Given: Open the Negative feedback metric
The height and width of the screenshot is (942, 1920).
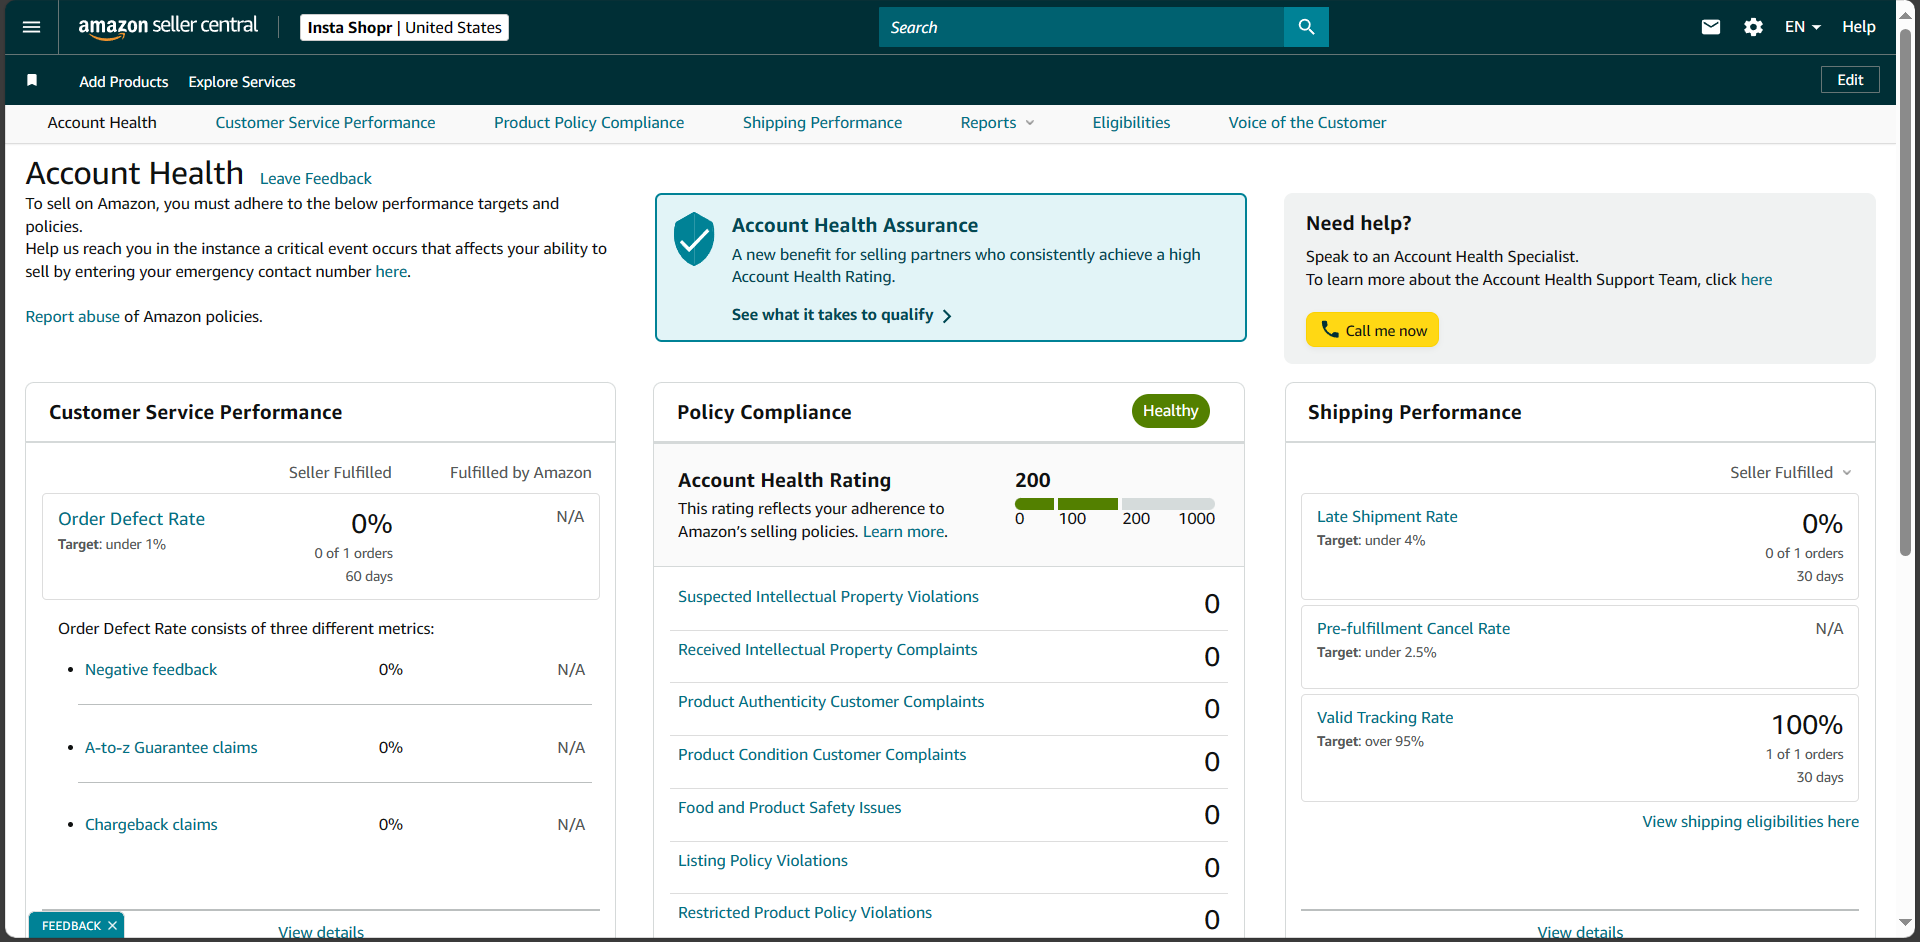Looking at the screenshot, I should (x=151, y=670).
